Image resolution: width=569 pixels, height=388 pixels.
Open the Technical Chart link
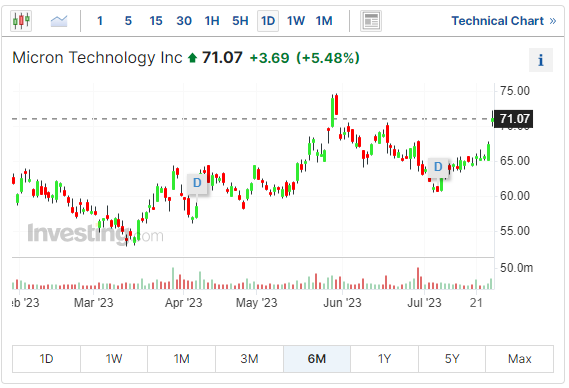[504, 21]
